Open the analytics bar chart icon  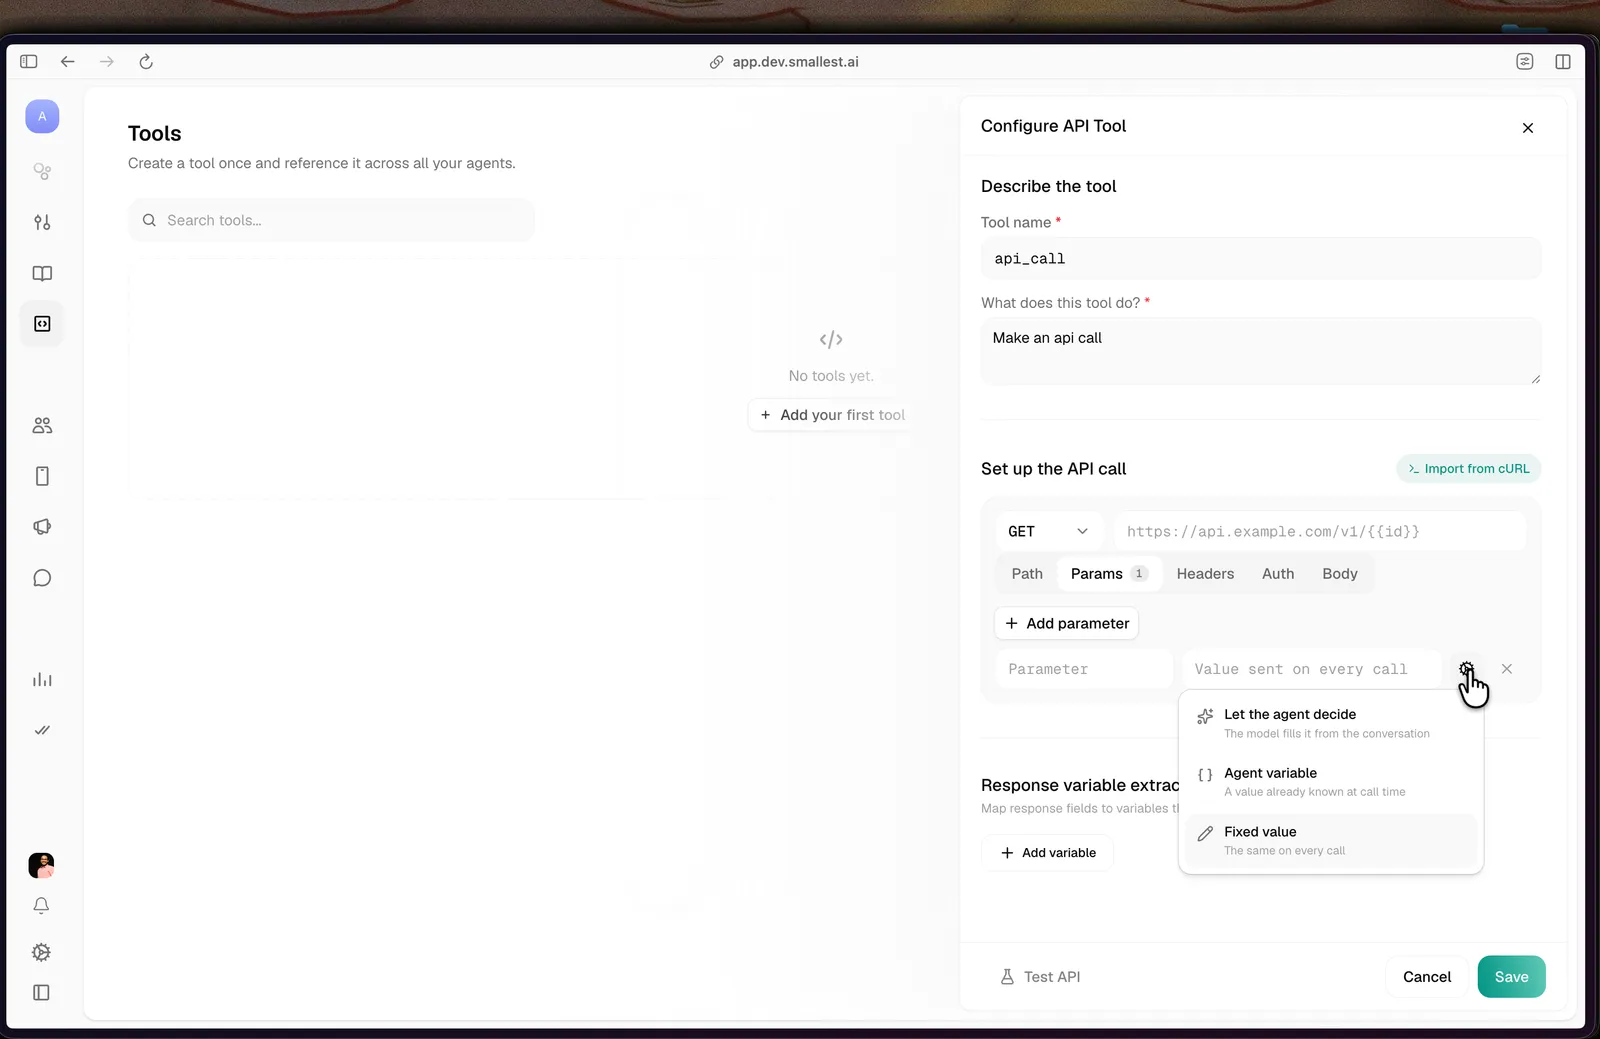[x=42, y=680]
